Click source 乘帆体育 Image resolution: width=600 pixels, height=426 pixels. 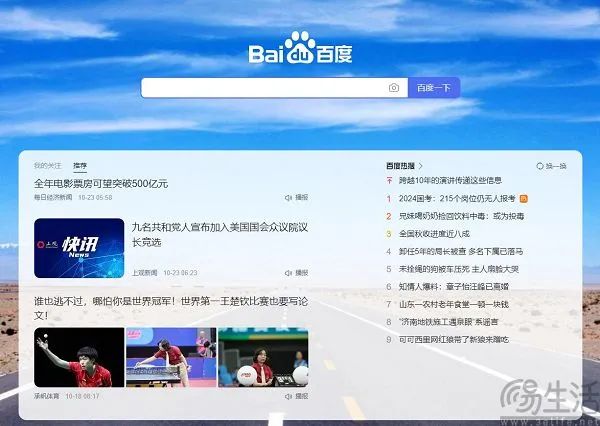coord(46,396)
